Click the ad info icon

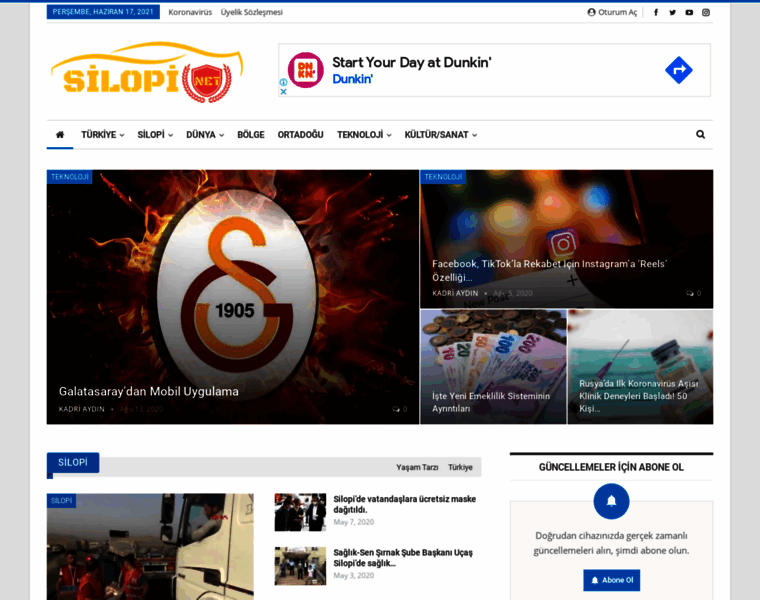(x=284, y=82)
